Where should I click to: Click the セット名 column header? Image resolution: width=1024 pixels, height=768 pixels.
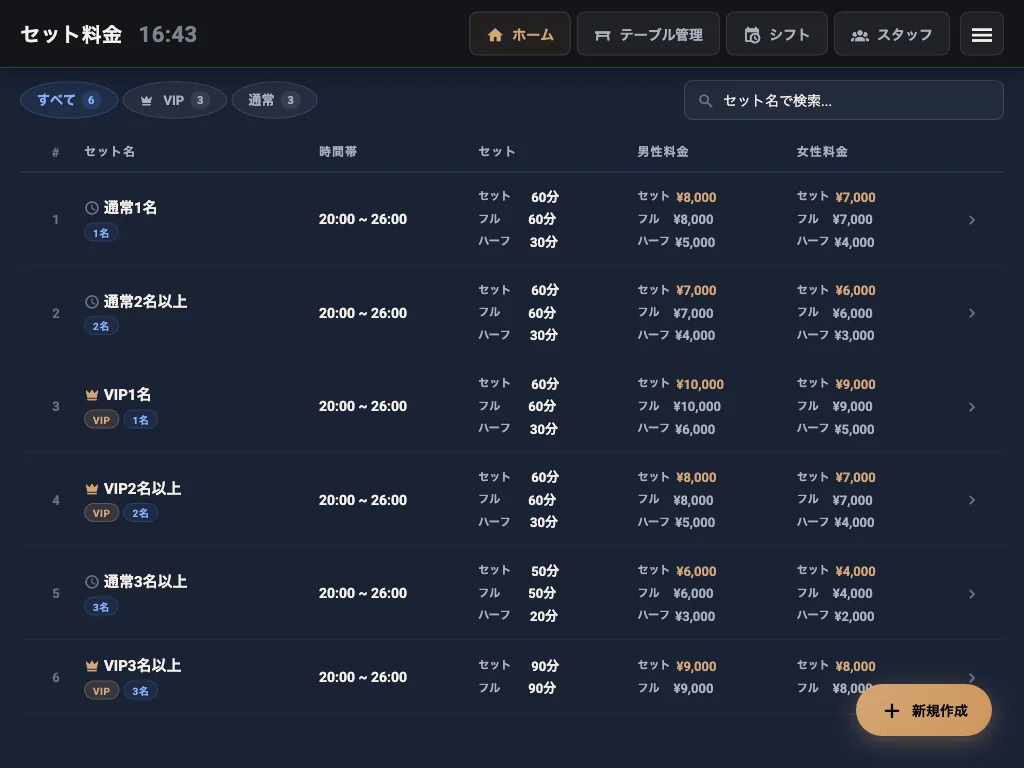coord(110,152)
